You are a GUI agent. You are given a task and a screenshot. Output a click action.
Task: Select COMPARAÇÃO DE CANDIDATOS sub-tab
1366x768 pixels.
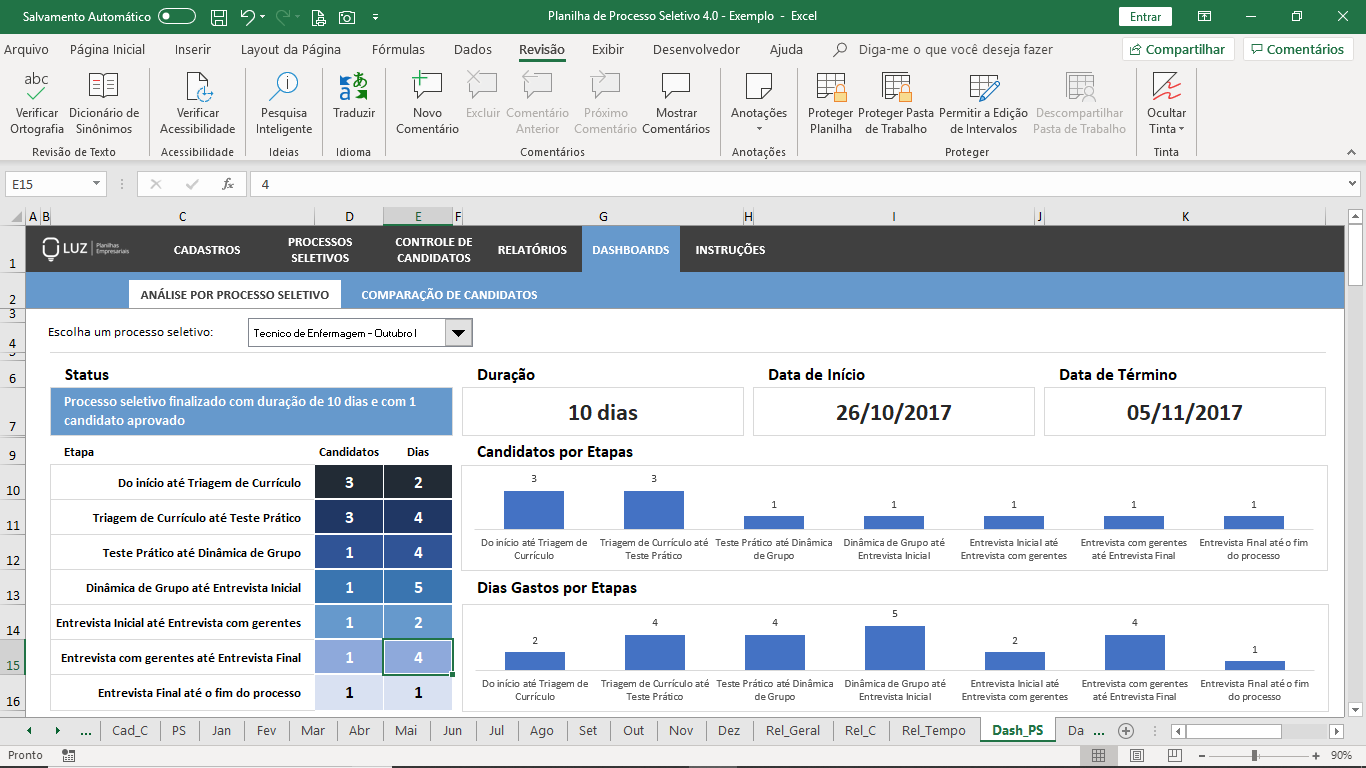[x=449, y=295]
